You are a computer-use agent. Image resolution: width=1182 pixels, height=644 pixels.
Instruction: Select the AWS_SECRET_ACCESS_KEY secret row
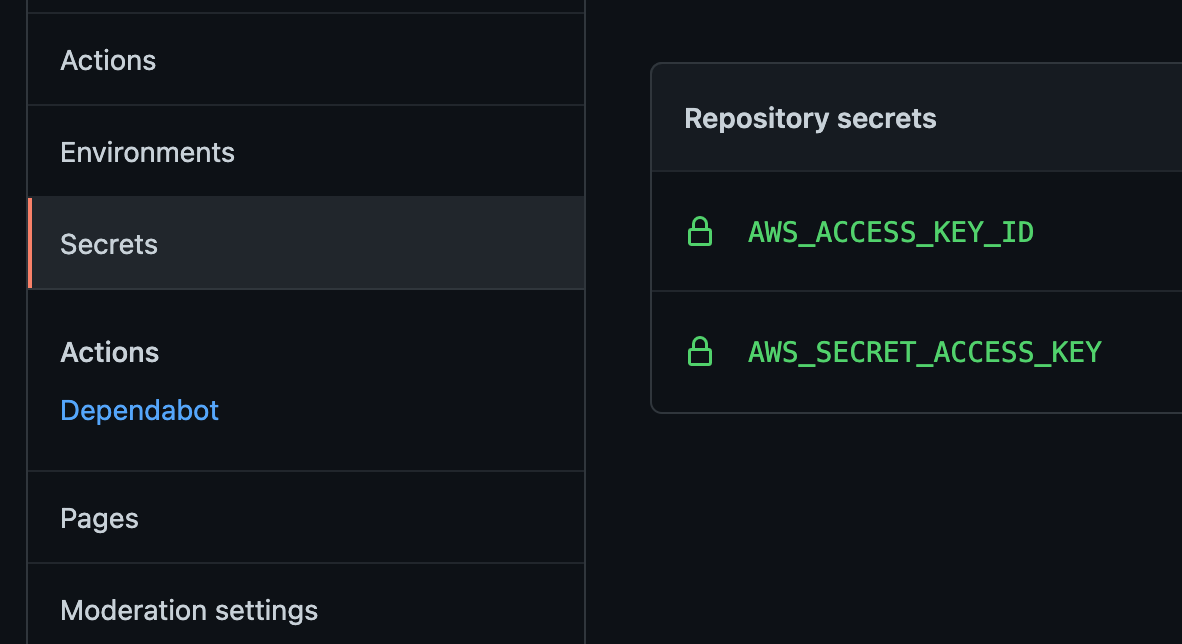pos(917,352)
